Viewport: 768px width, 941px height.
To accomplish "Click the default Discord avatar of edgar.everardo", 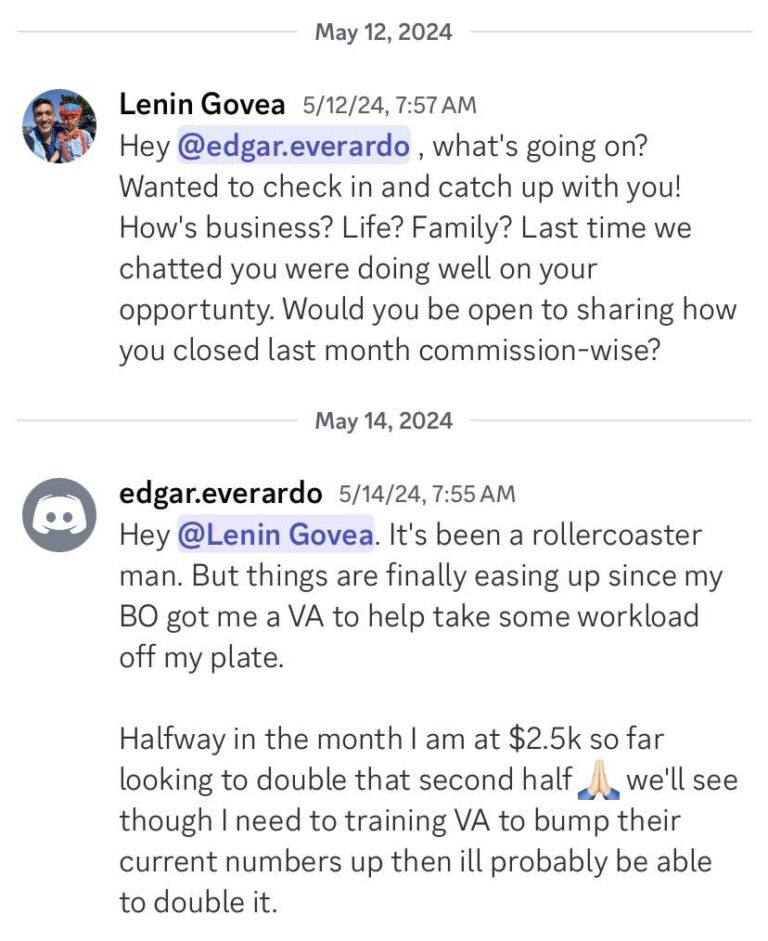I will coord(59,515).
